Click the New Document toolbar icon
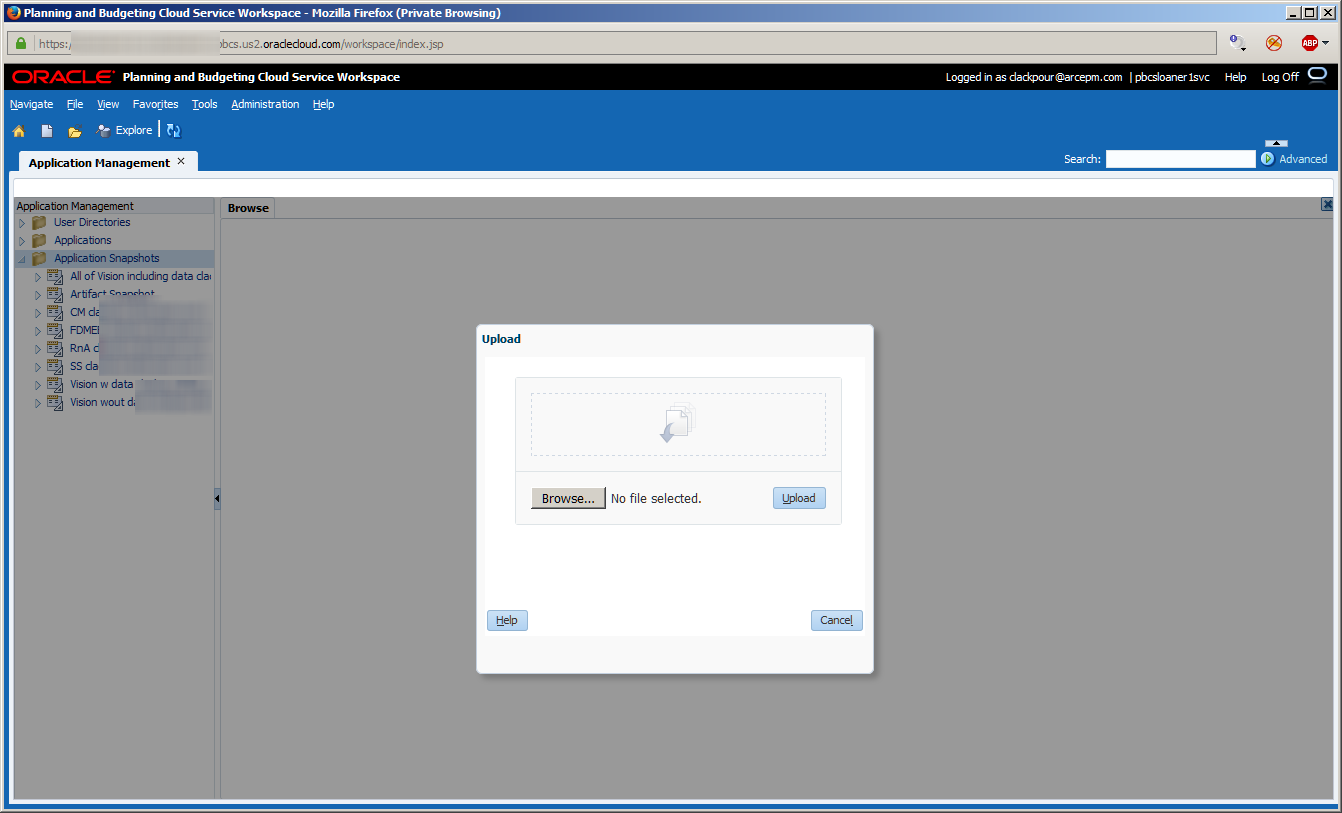The width and height of the screenshot is (1342, 813). [x=46, y=131]
